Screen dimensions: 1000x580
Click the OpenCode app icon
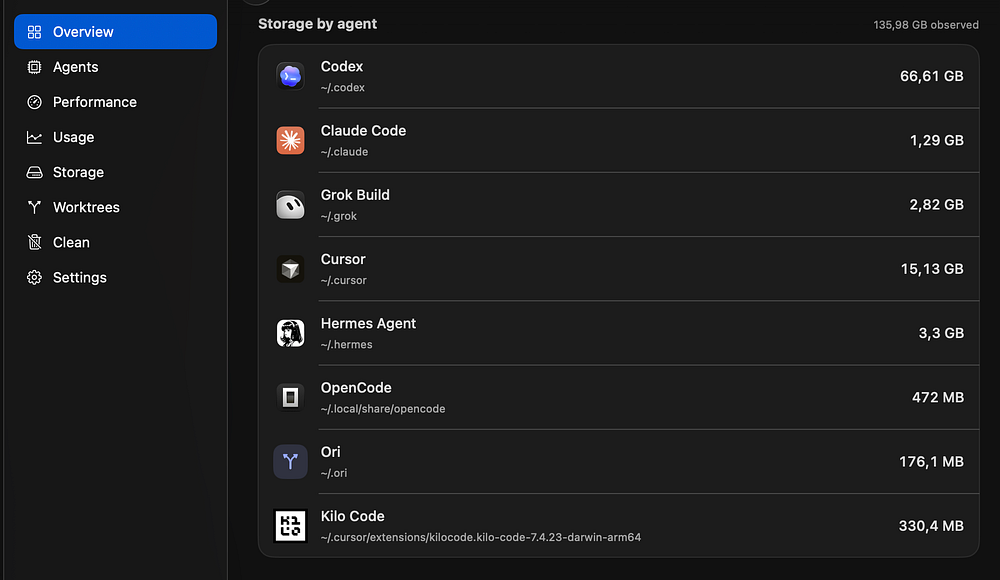click(x=290, y=398)
